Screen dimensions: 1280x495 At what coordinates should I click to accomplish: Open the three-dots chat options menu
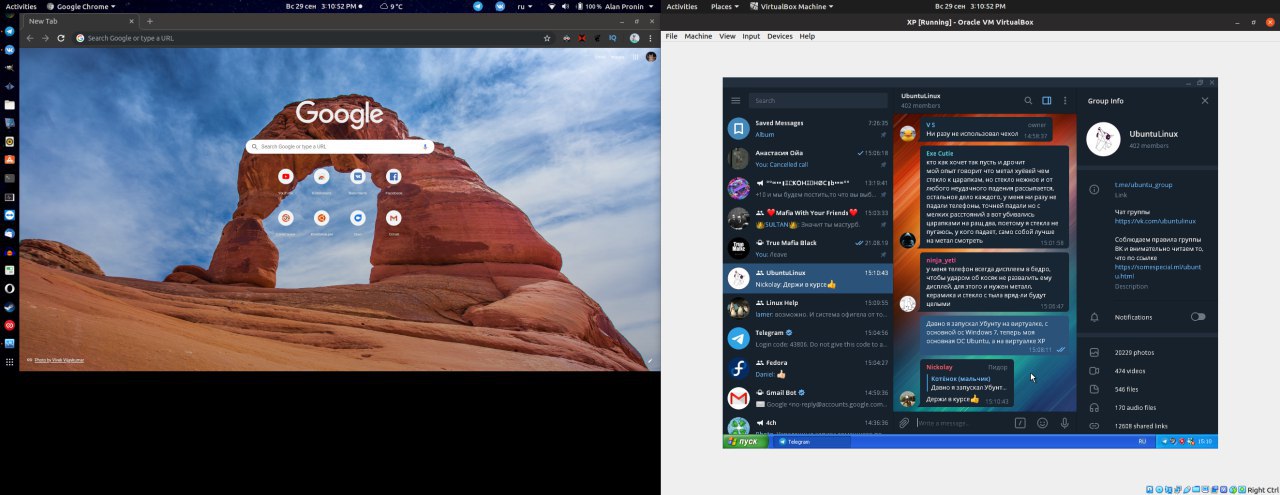[1065, 100]
